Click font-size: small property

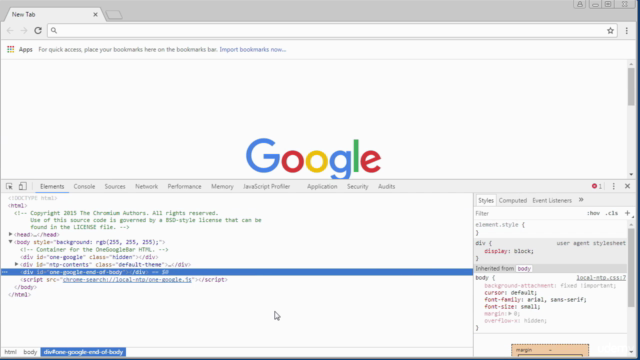click(512, 307)
